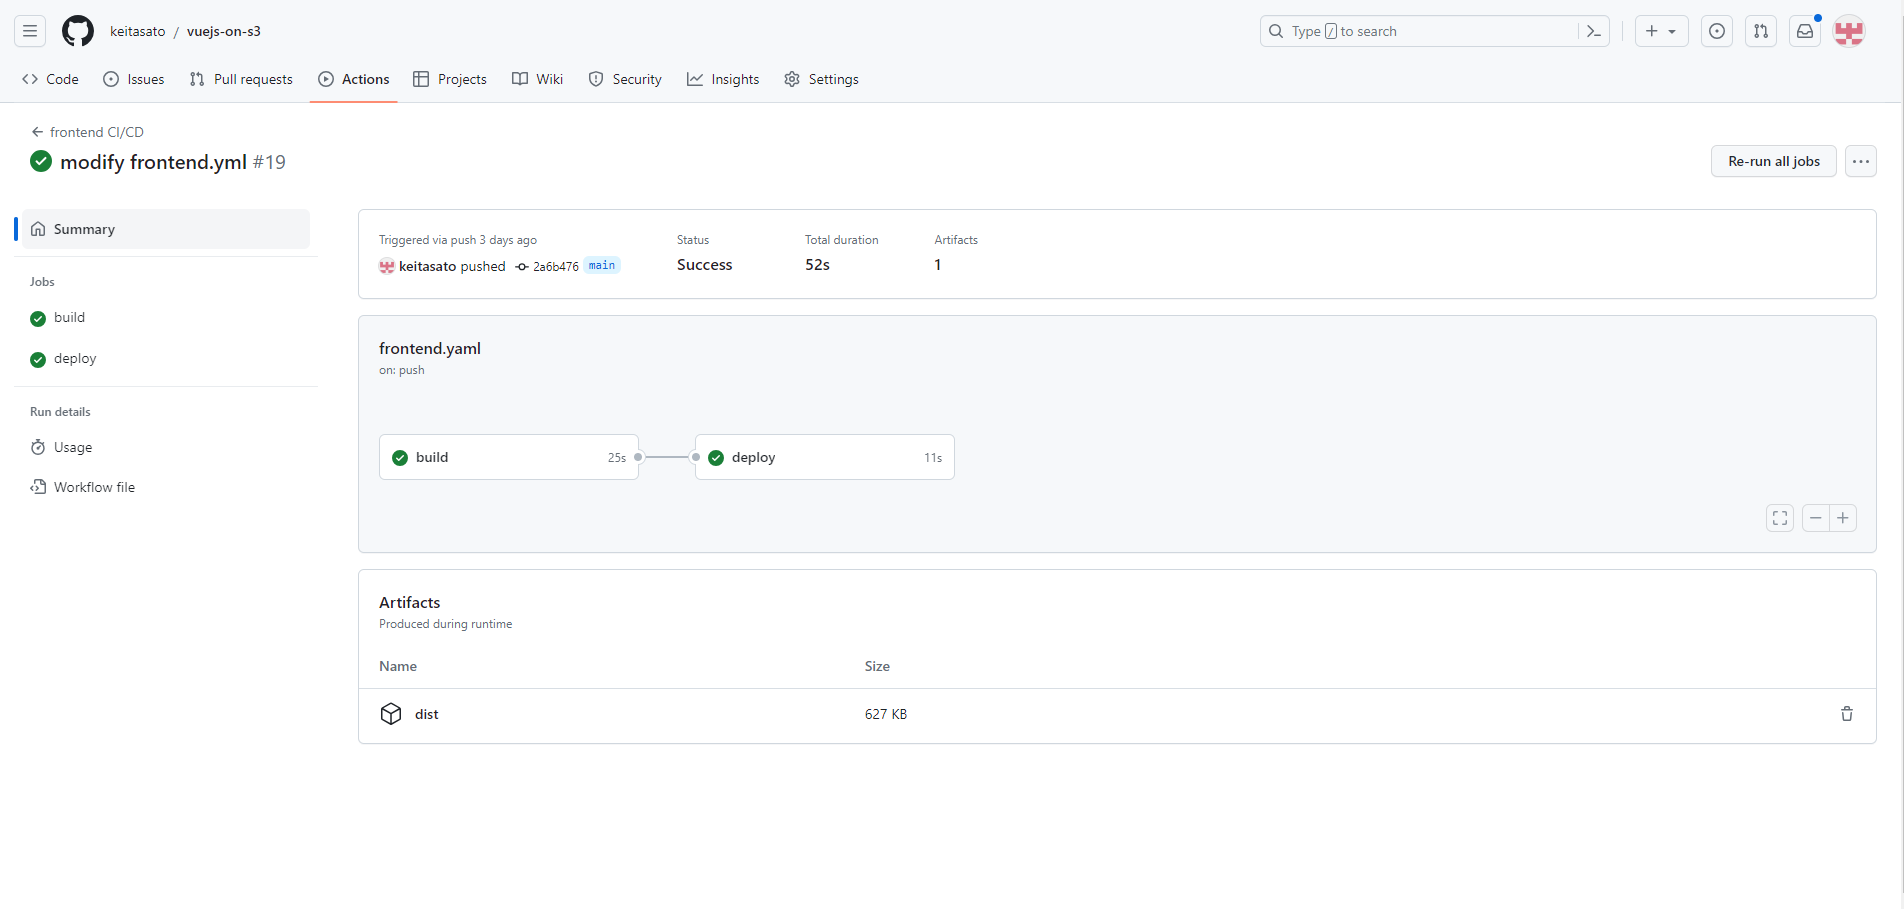Click the 627 KB artifact size

click(886, 714)
